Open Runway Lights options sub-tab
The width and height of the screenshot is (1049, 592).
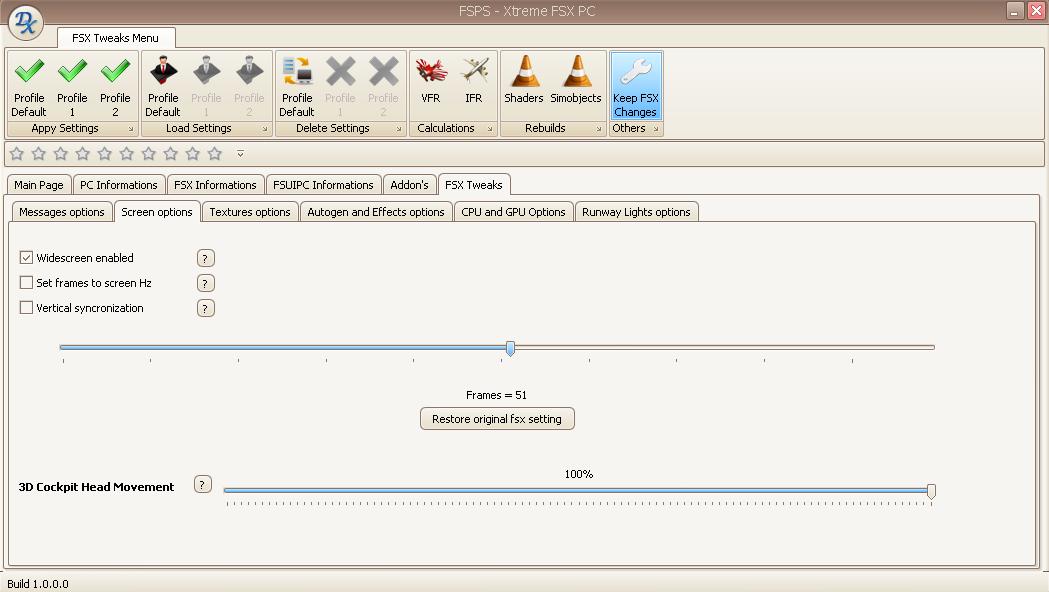(x=636, y=212)
